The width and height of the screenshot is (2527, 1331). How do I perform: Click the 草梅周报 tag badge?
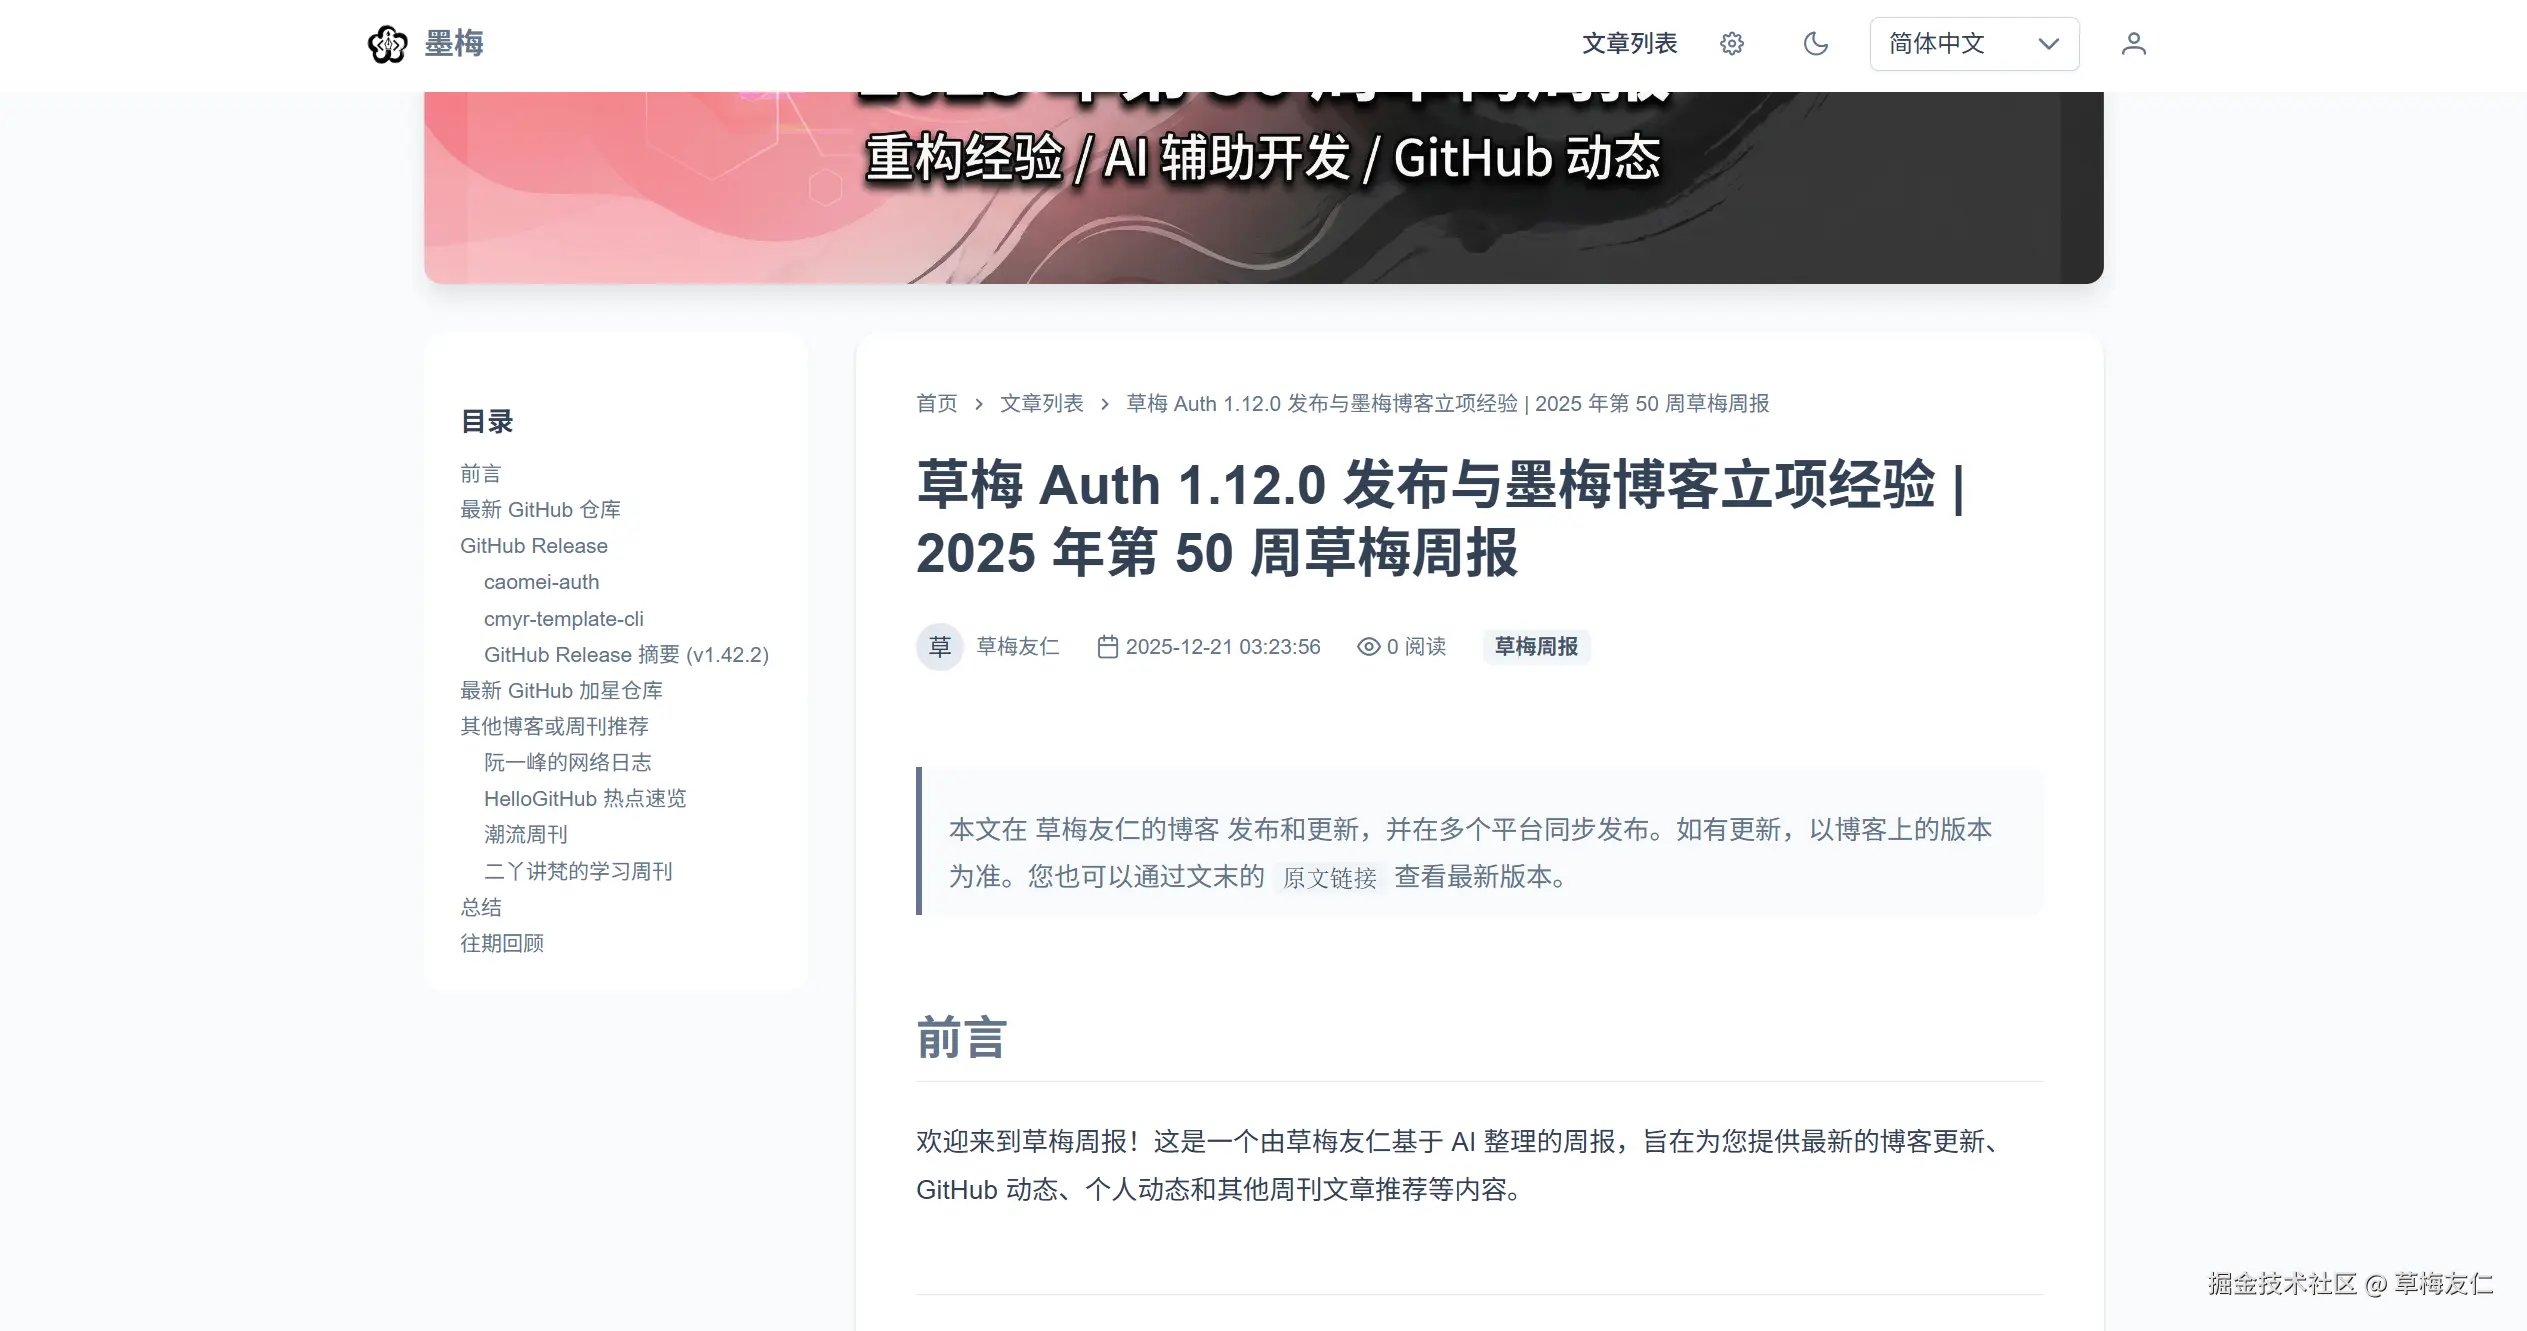[1536, 646]
